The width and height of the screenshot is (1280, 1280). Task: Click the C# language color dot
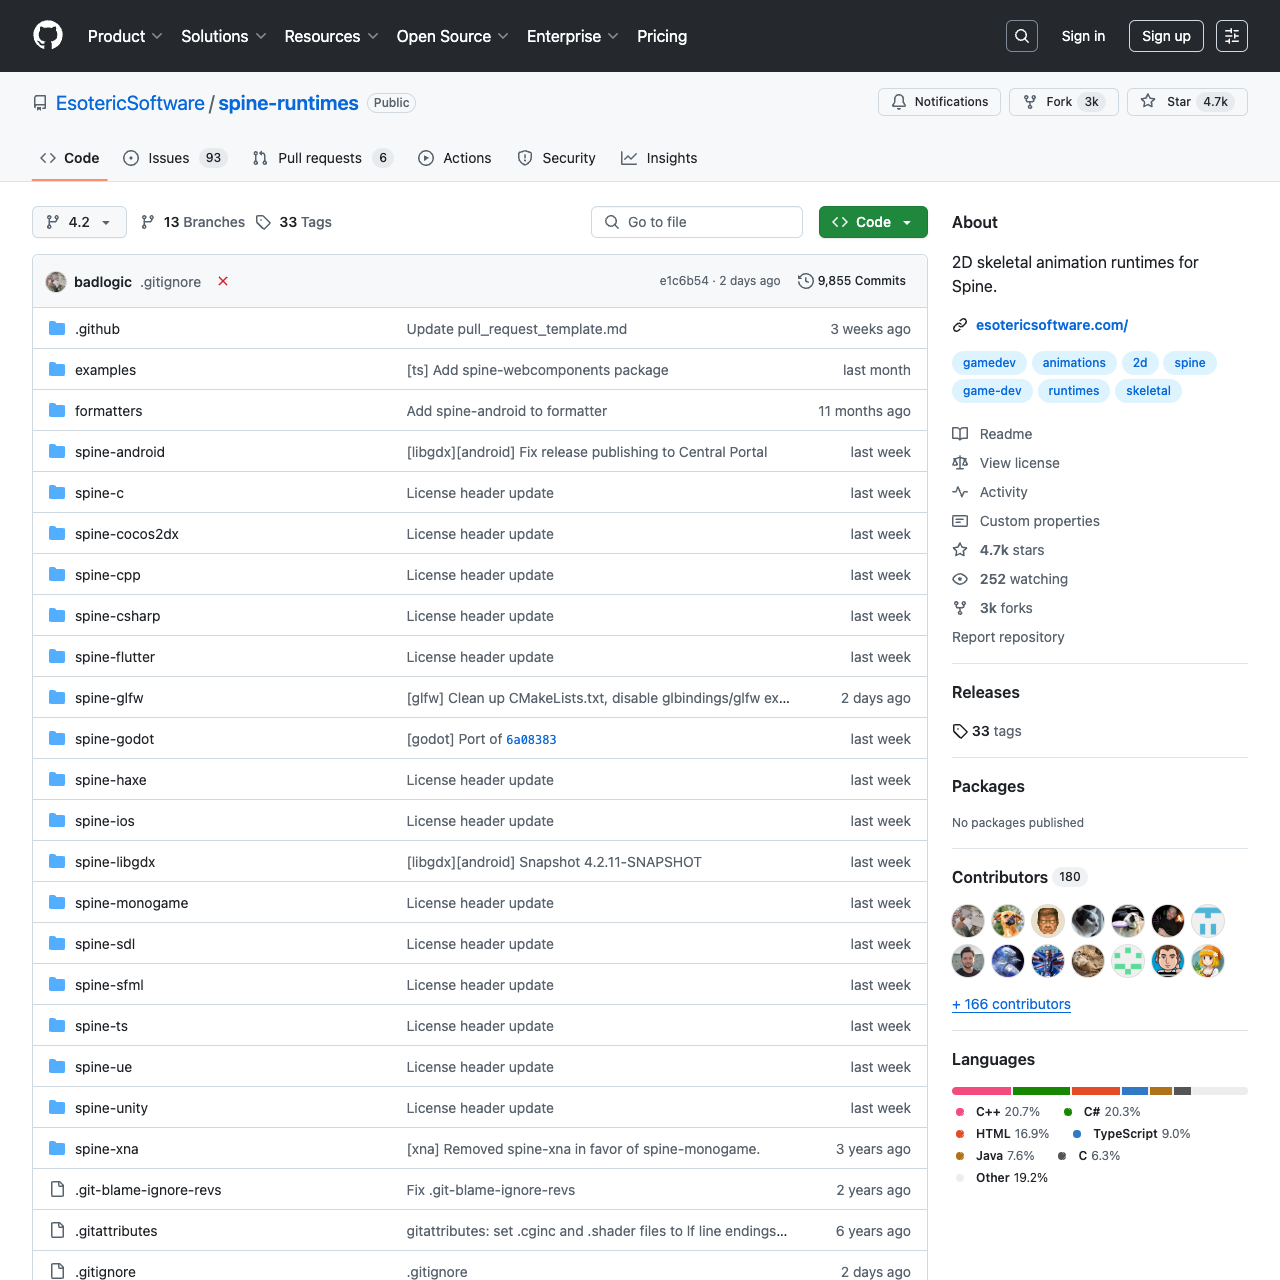(x=1068, y=1112)
